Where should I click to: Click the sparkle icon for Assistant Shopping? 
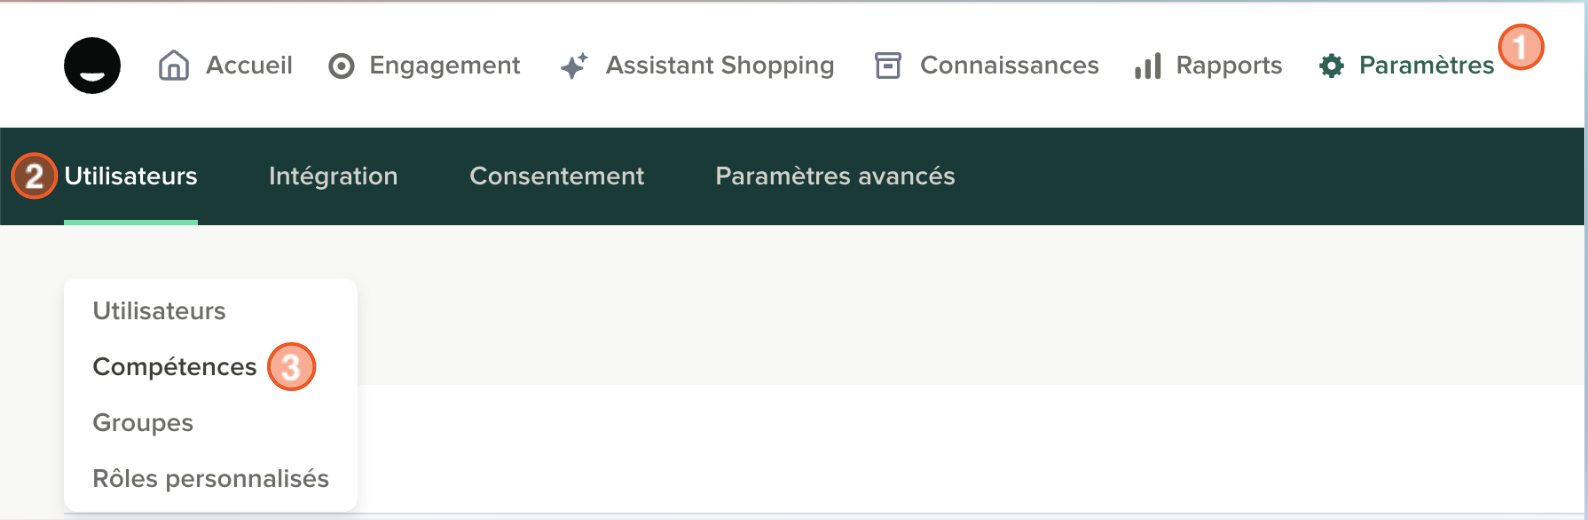click(x=574, y=66)
